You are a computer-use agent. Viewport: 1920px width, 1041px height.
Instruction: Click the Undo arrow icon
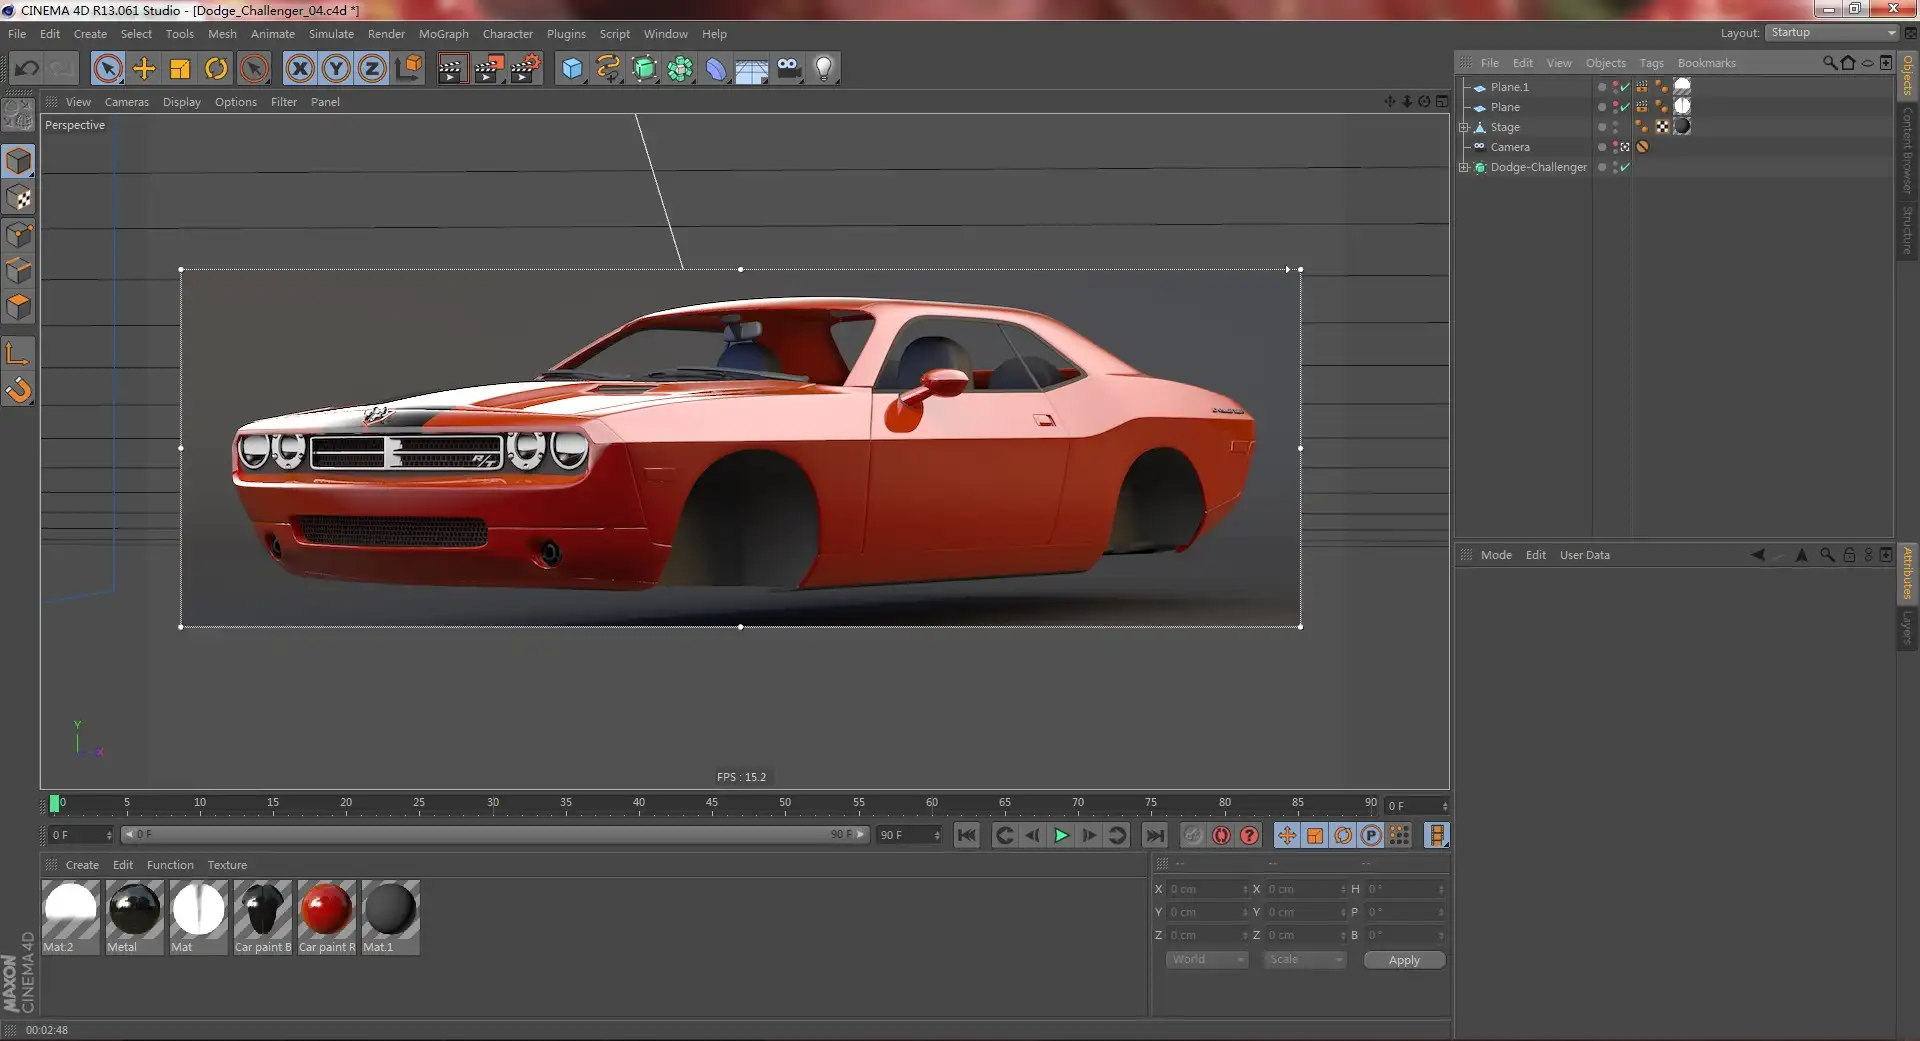27,68
